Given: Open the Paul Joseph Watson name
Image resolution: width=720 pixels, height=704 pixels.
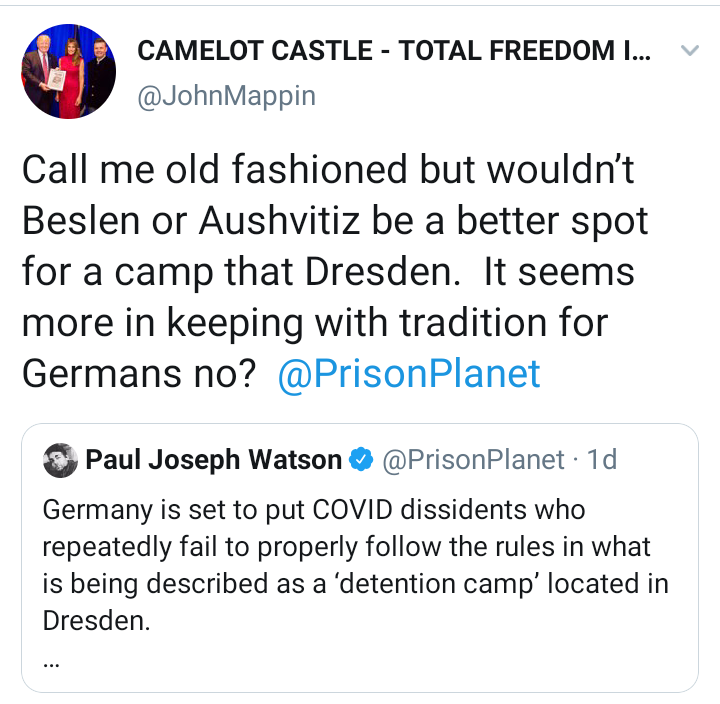Looking at the screenshot, I should point(214,460).
